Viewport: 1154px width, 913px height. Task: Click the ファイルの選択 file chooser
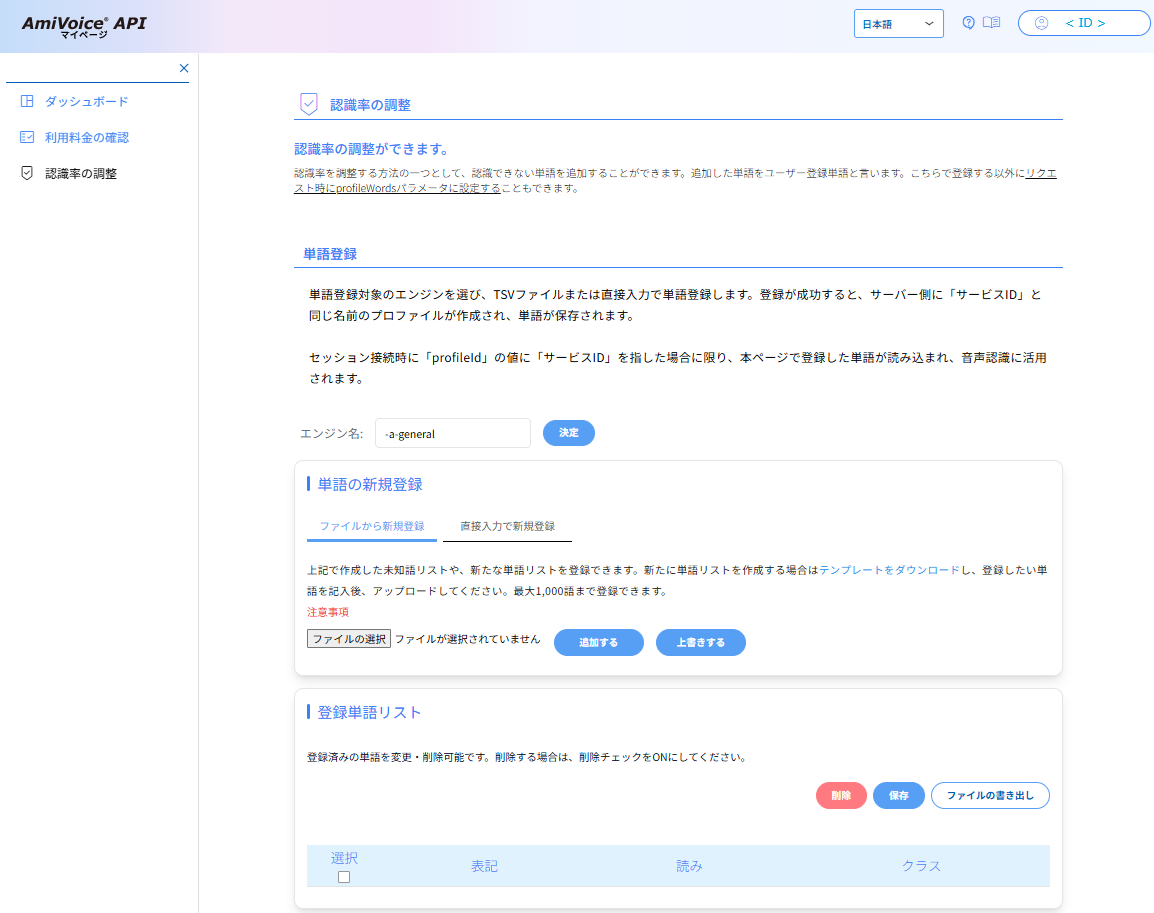[348, 639]
